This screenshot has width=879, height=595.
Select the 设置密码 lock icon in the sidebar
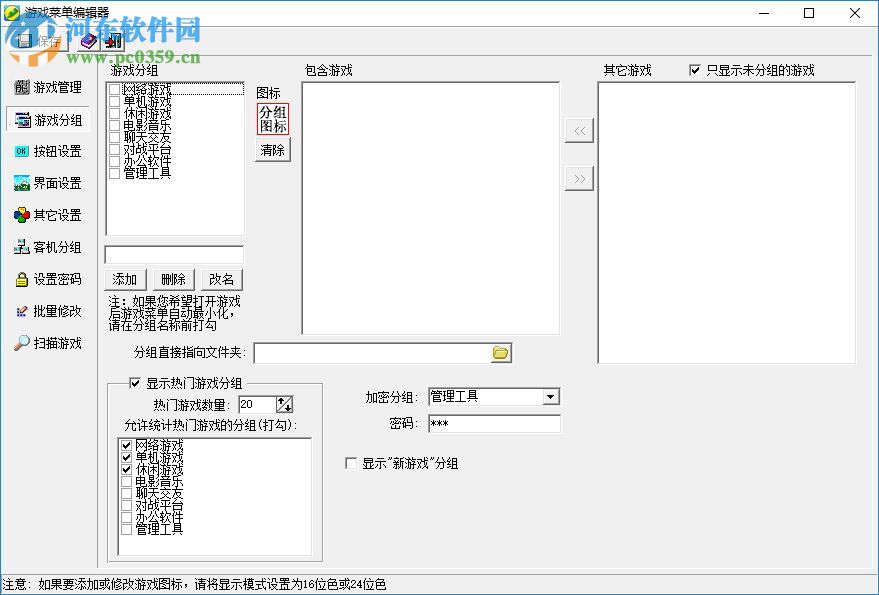[x=22, y=279]
